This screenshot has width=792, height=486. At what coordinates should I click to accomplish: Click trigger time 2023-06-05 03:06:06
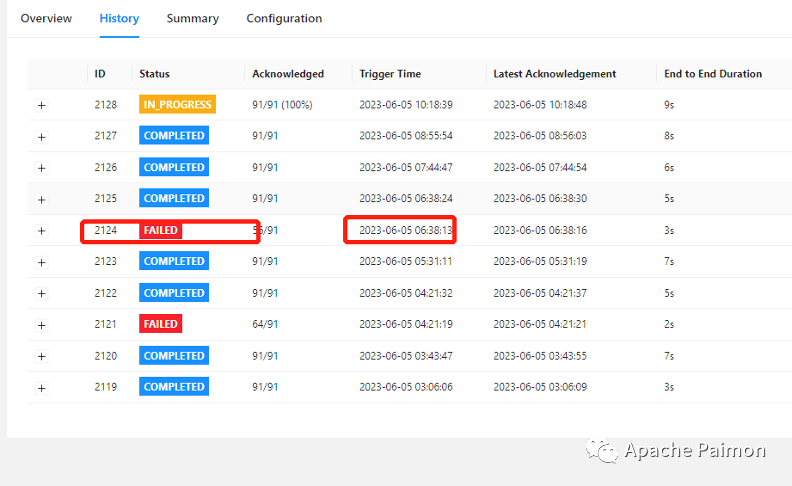(406, 387)
